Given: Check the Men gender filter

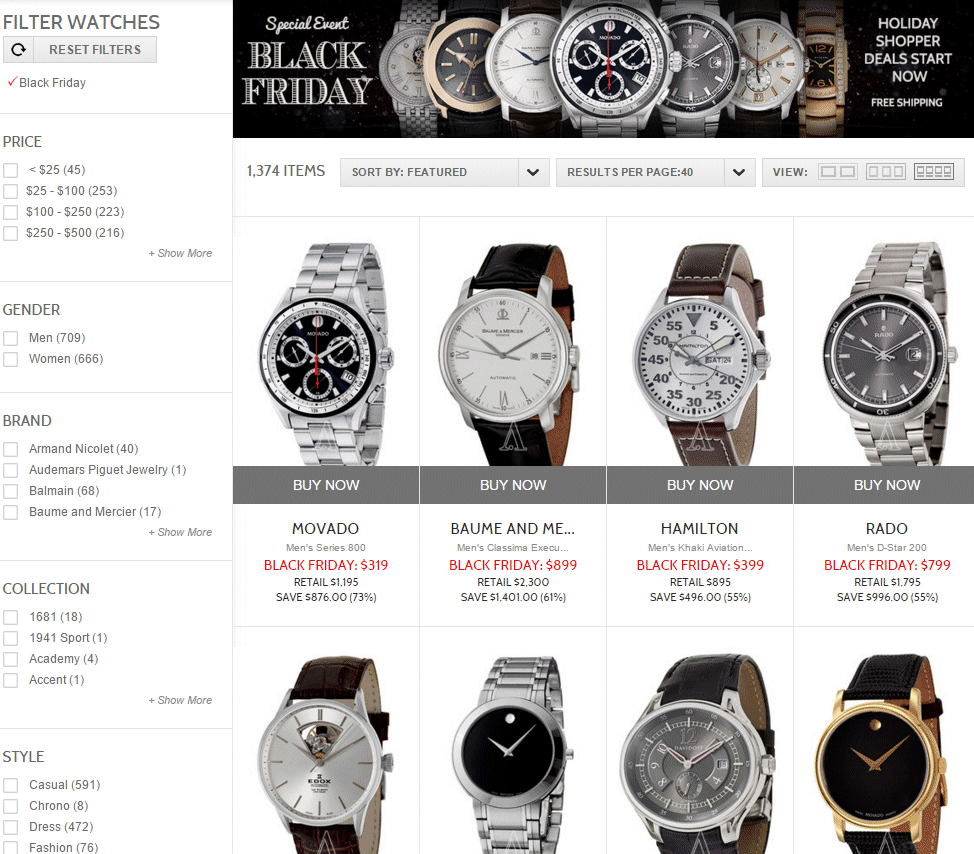Looking at the screenshot, I should 11,338.
